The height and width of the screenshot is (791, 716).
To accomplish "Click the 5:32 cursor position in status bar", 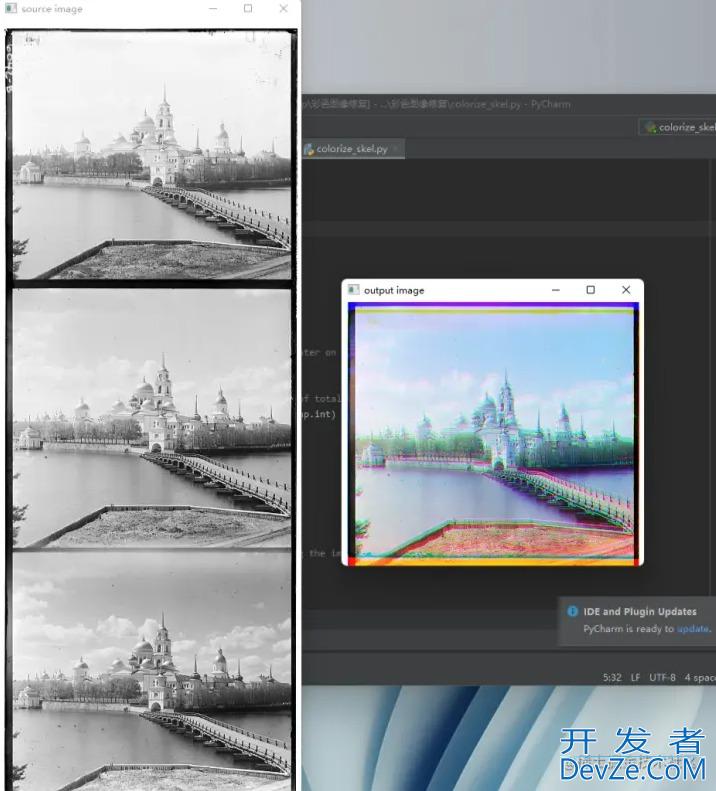I will tap(612, 677).
